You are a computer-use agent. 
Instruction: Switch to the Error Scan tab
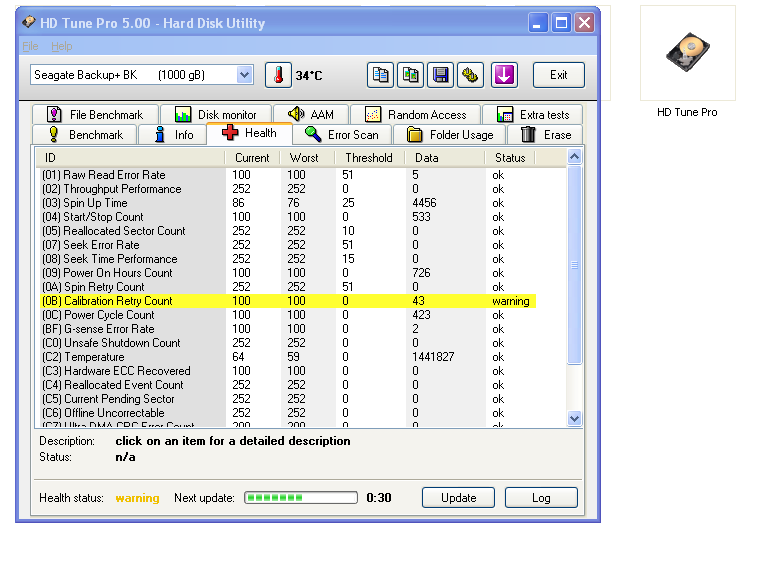(x=342, y=135)
